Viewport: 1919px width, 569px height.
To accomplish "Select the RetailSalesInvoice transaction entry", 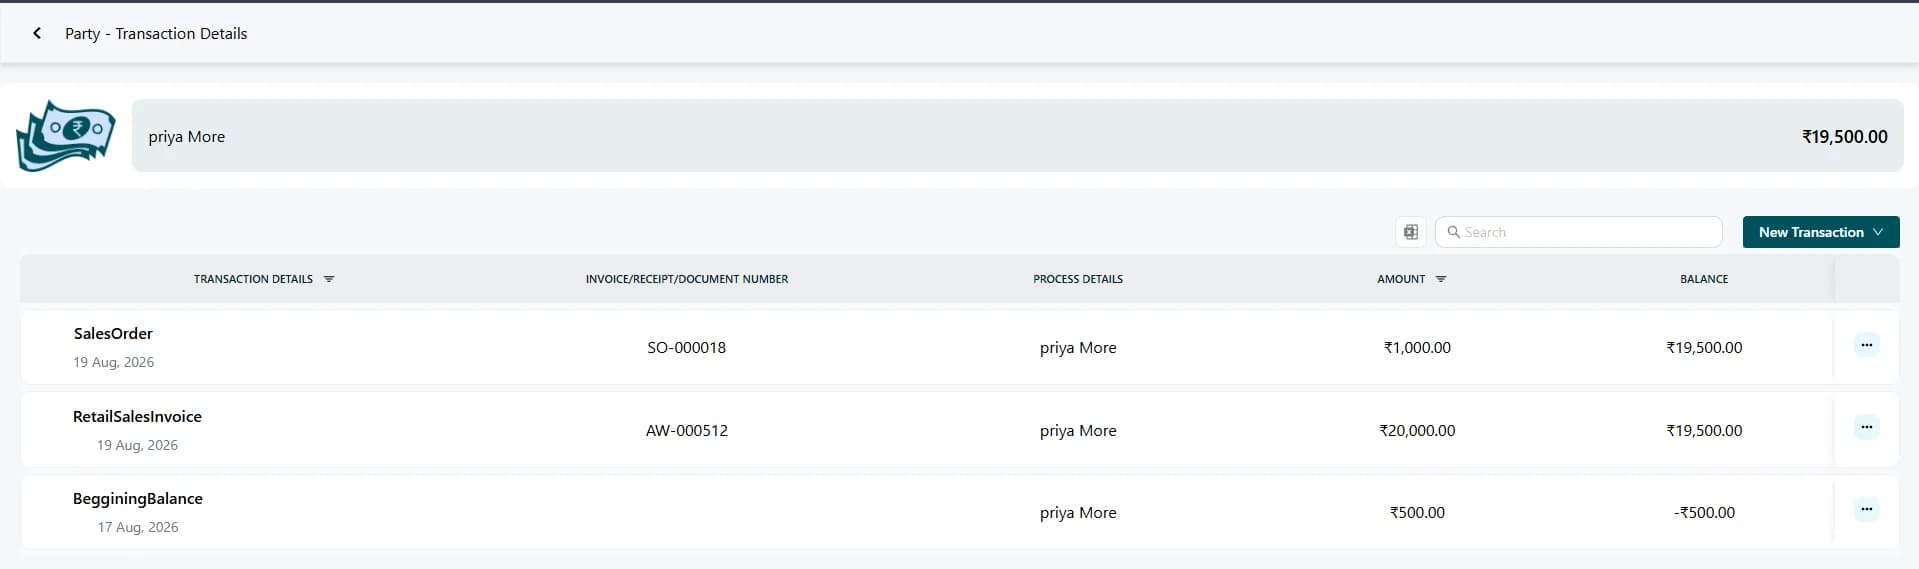I will [x=137, y=417].
